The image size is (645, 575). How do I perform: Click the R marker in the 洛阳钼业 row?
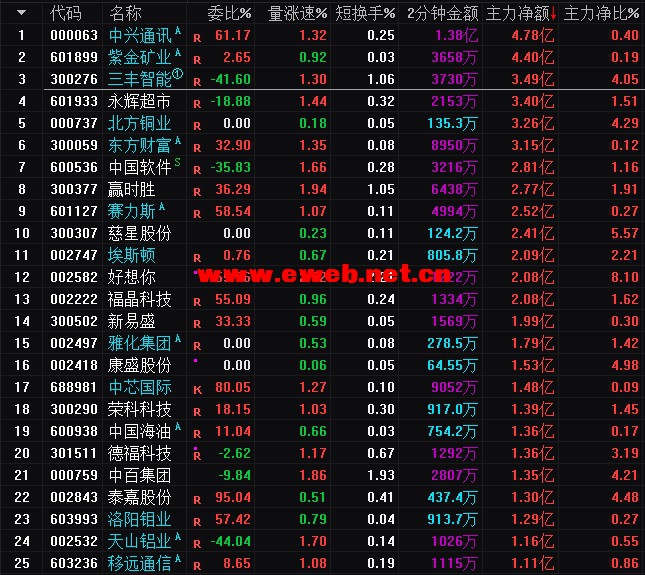coord(197,522)
